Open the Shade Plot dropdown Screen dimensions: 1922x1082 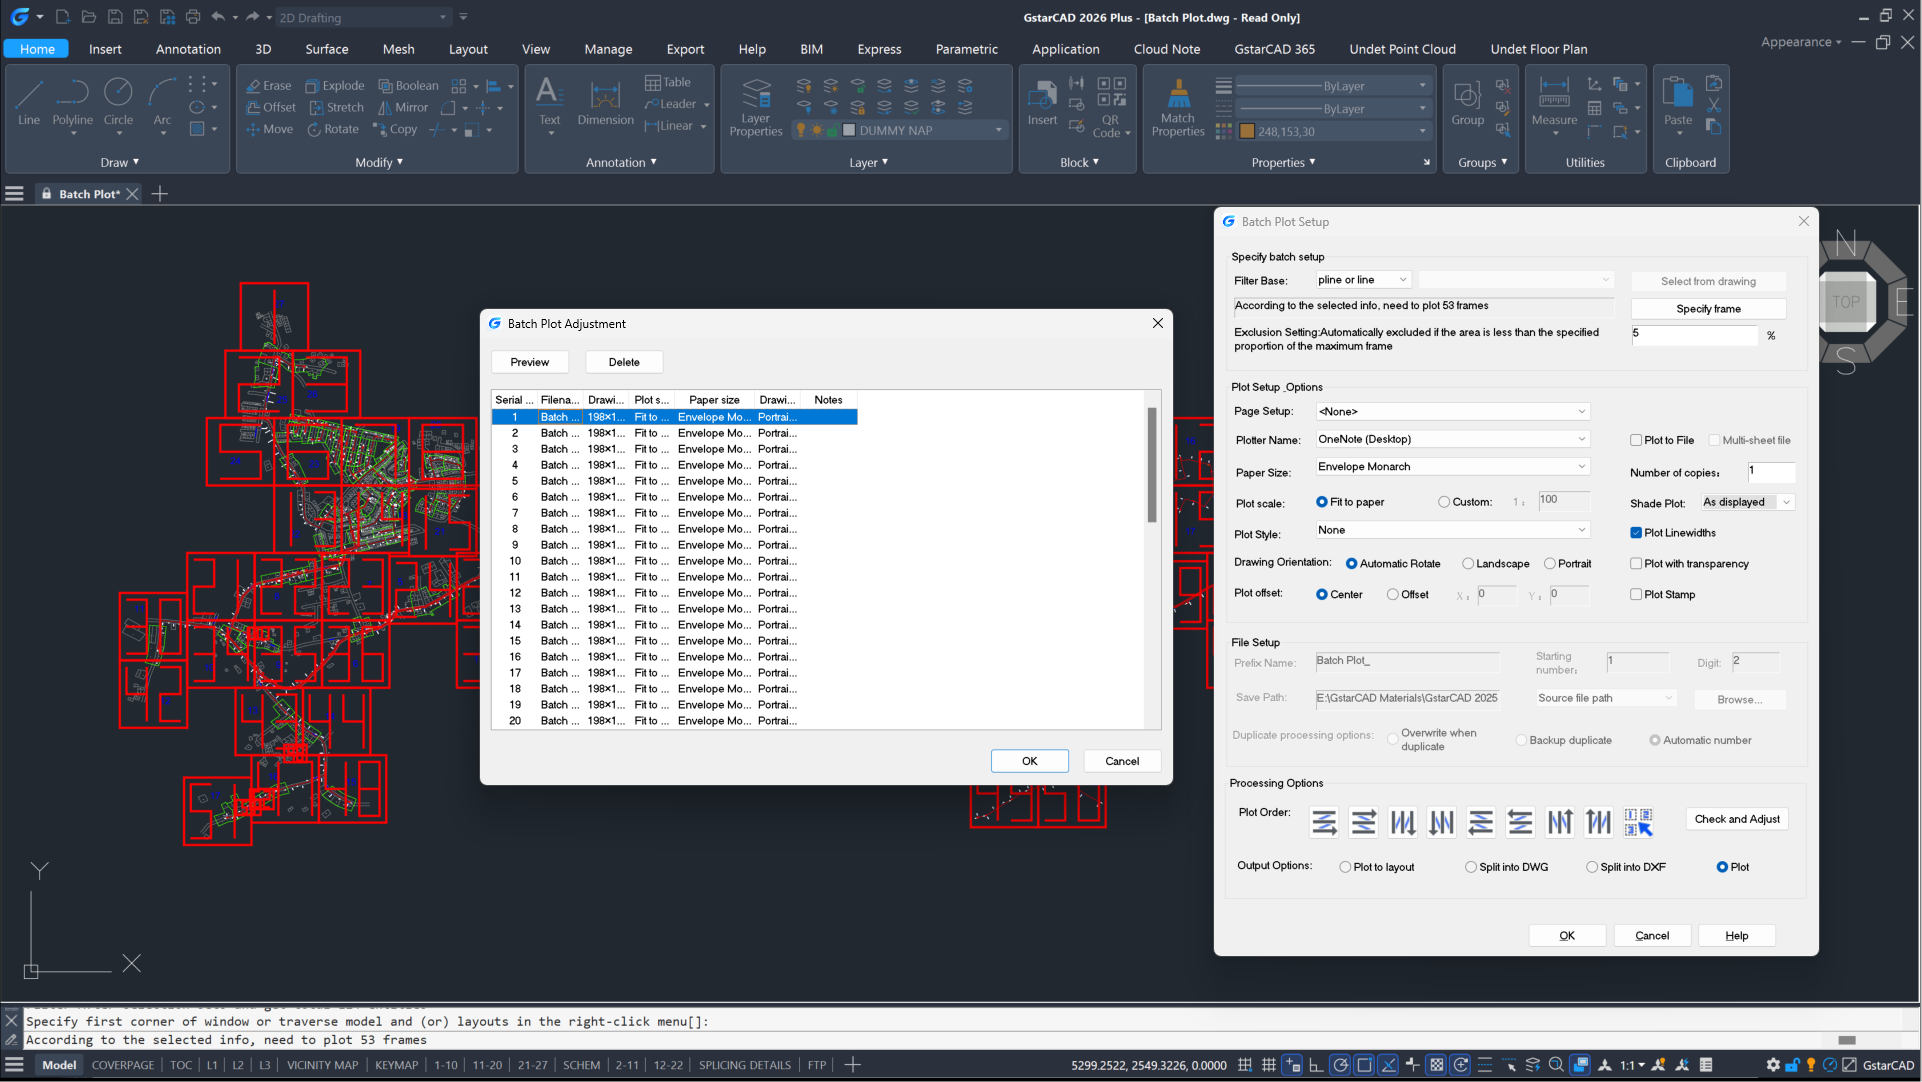1786,502
